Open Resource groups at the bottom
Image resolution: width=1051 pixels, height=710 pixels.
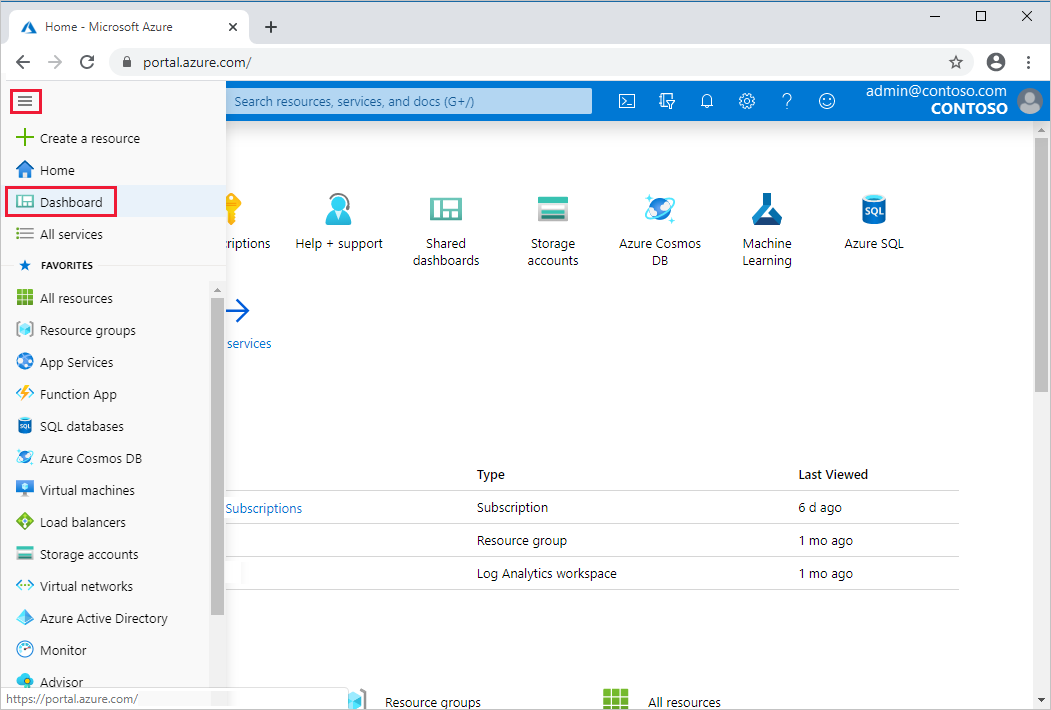pyautogui.click(x=433, y=700)
